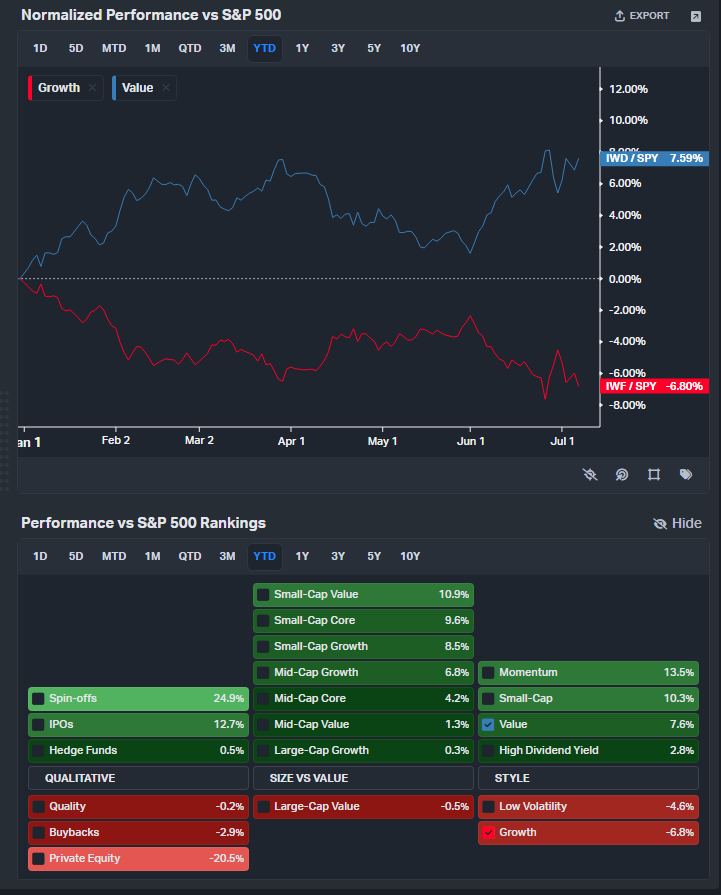Click the crop frame chart icon
The height and width of the screenshot is (895, 721).
tap(654, 474)
